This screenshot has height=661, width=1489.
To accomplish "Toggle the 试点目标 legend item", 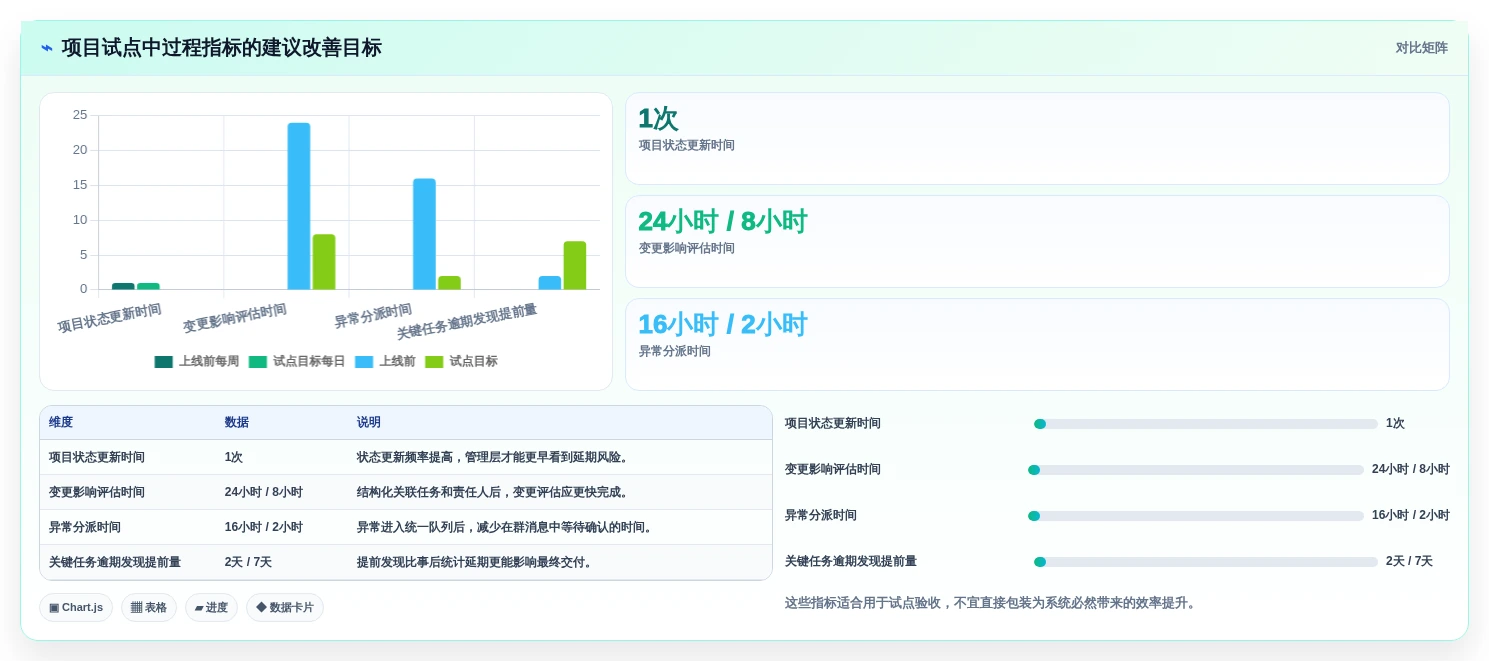I will tap(461, 362).
